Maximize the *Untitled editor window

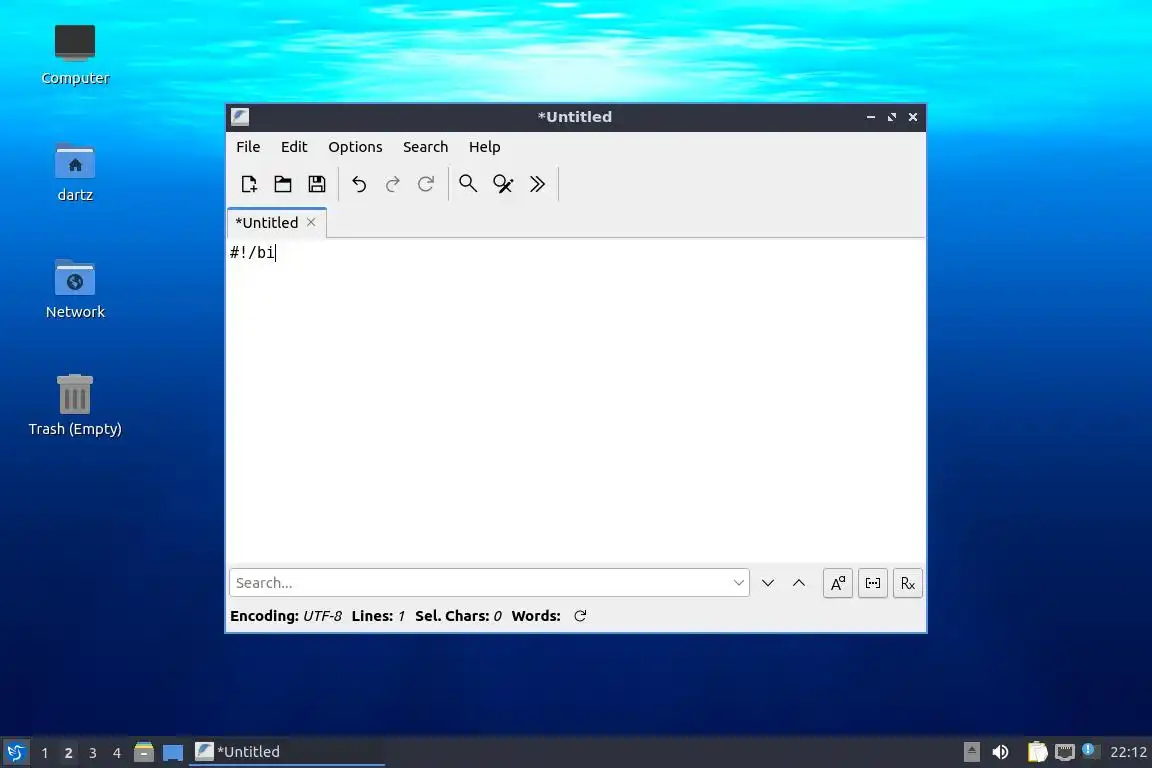892,117
